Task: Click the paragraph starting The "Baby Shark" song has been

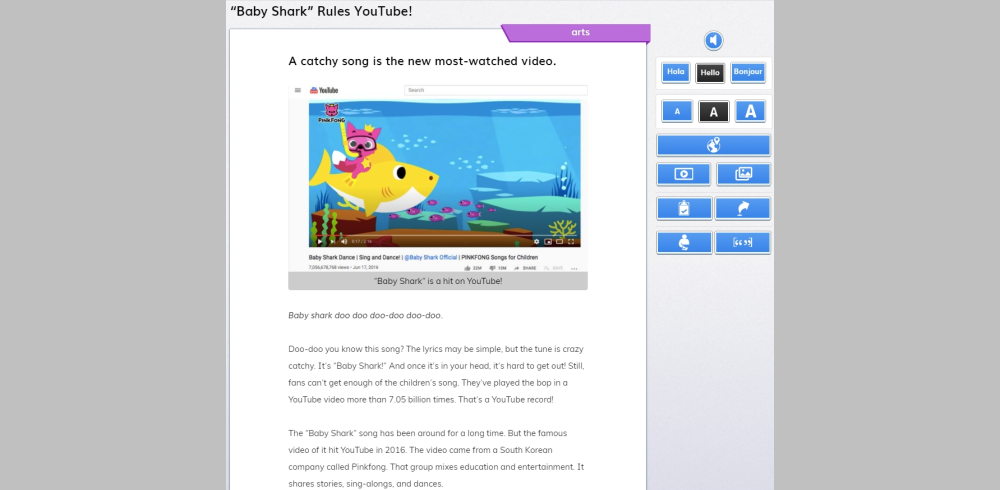Action: [x=436, y=458]
